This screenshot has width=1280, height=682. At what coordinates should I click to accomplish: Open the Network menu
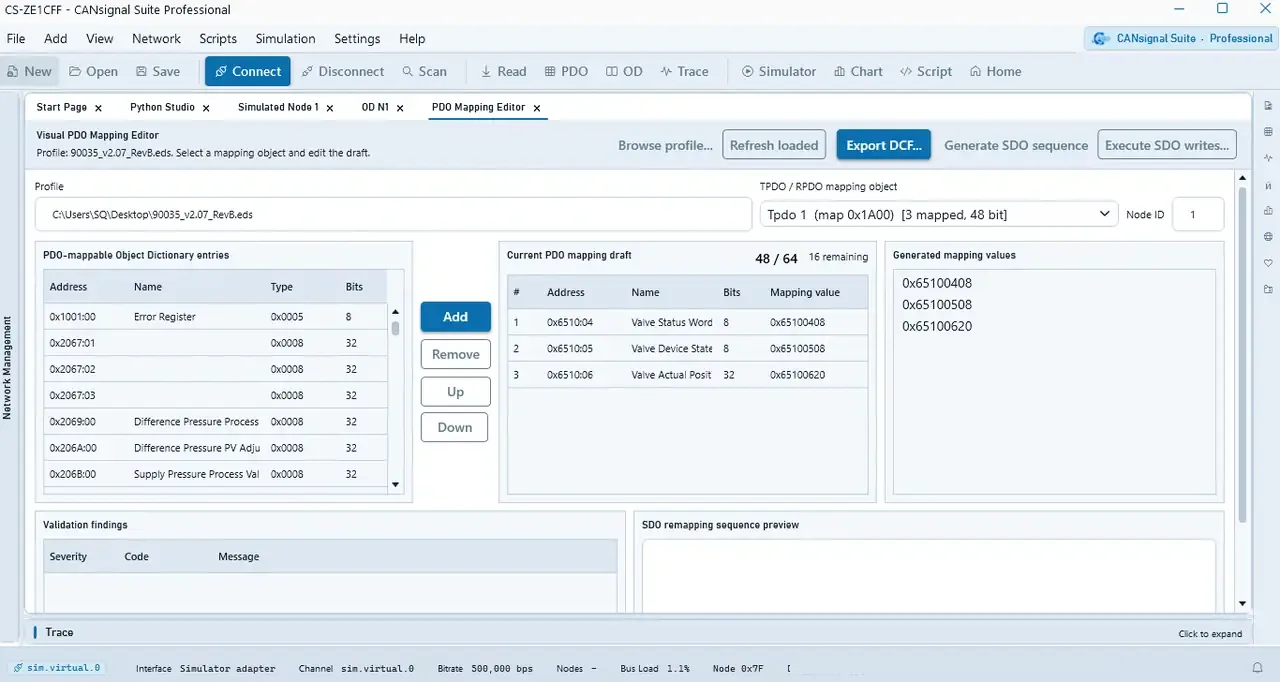pos(157,39)
